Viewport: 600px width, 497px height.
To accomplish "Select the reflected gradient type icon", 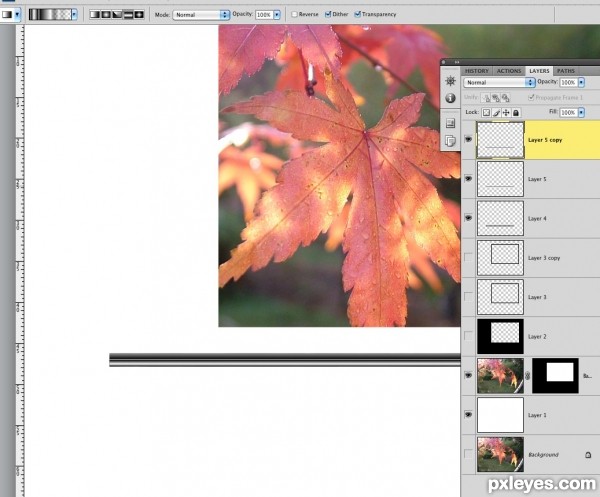I will point(128,15).
